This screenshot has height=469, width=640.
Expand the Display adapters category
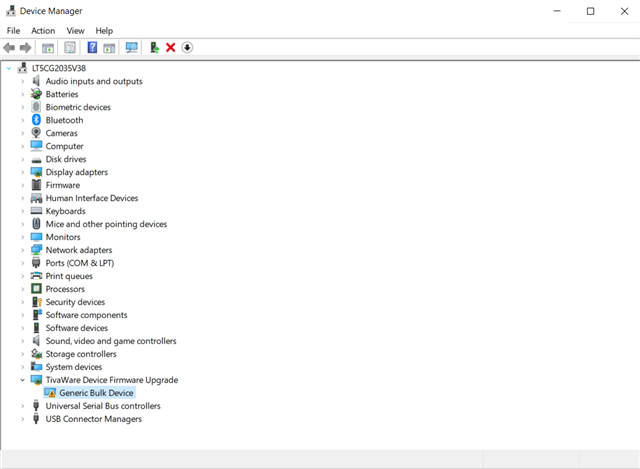(23, 172)
